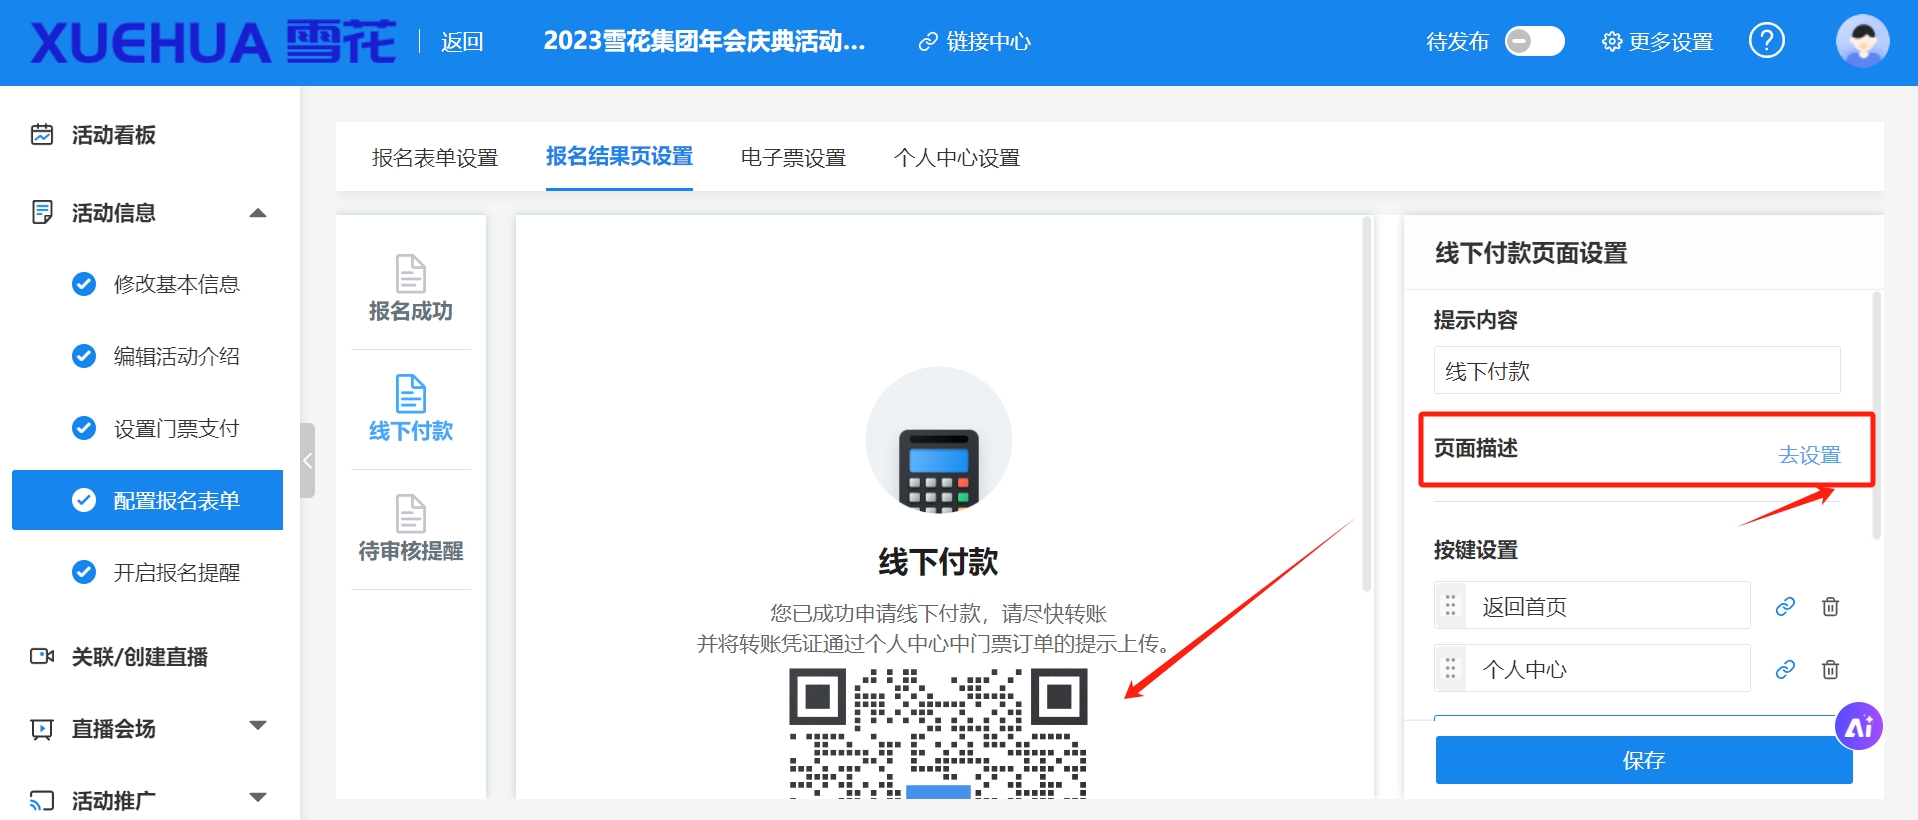
Task: Click the 去设置 link for 页面描述
Action: pyautogui.click(x=1809, y=455)
